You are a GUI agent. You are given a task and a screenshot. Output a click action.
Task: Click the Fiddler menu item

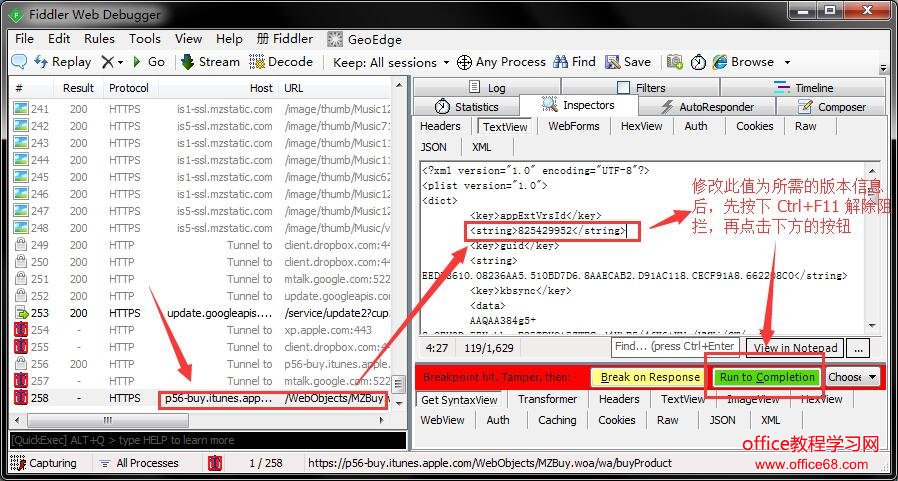tap(285, 39)
